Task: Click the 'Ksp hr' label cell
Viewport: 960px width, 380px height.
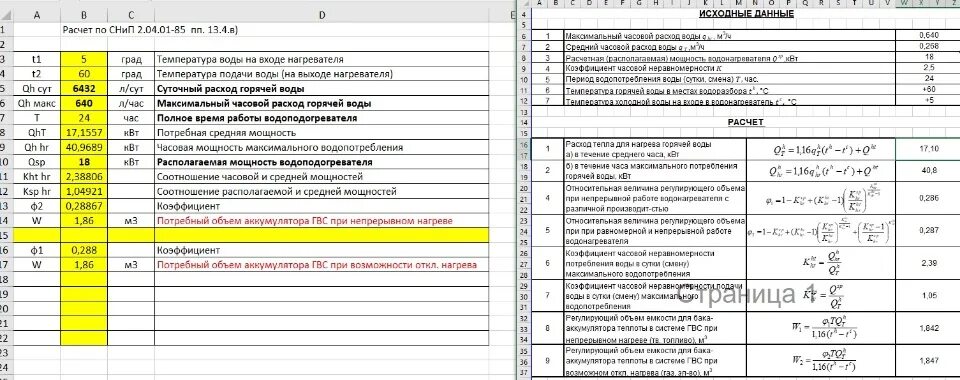Action: [x=36, y=192]
